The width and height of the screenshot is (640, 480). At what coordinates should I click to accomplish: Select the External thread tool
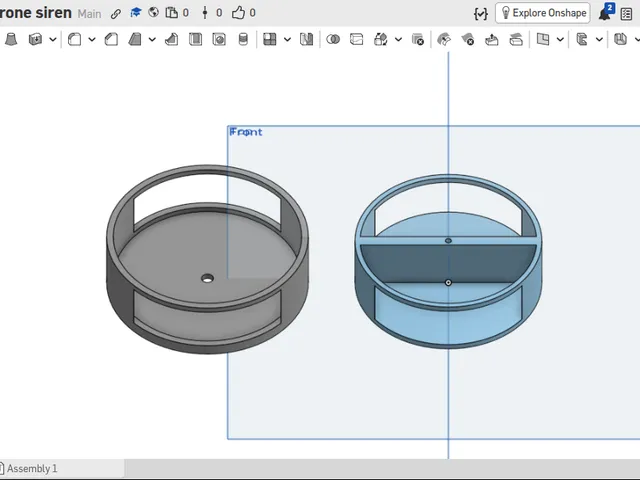tap(243, 40)
